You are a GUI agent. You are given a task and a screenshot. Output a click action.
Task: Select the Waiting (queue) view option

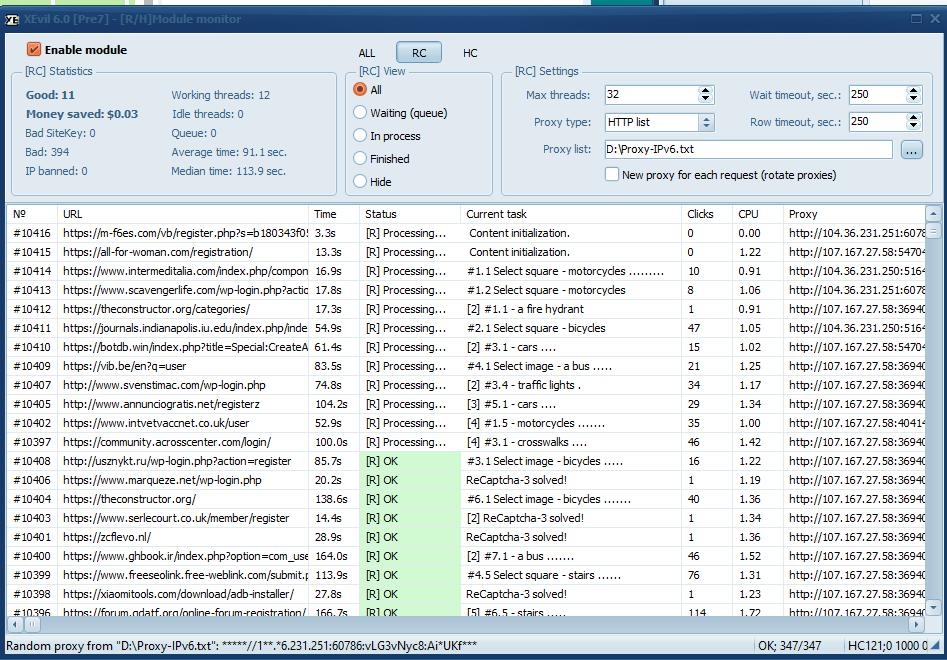[x=361, y=113]
